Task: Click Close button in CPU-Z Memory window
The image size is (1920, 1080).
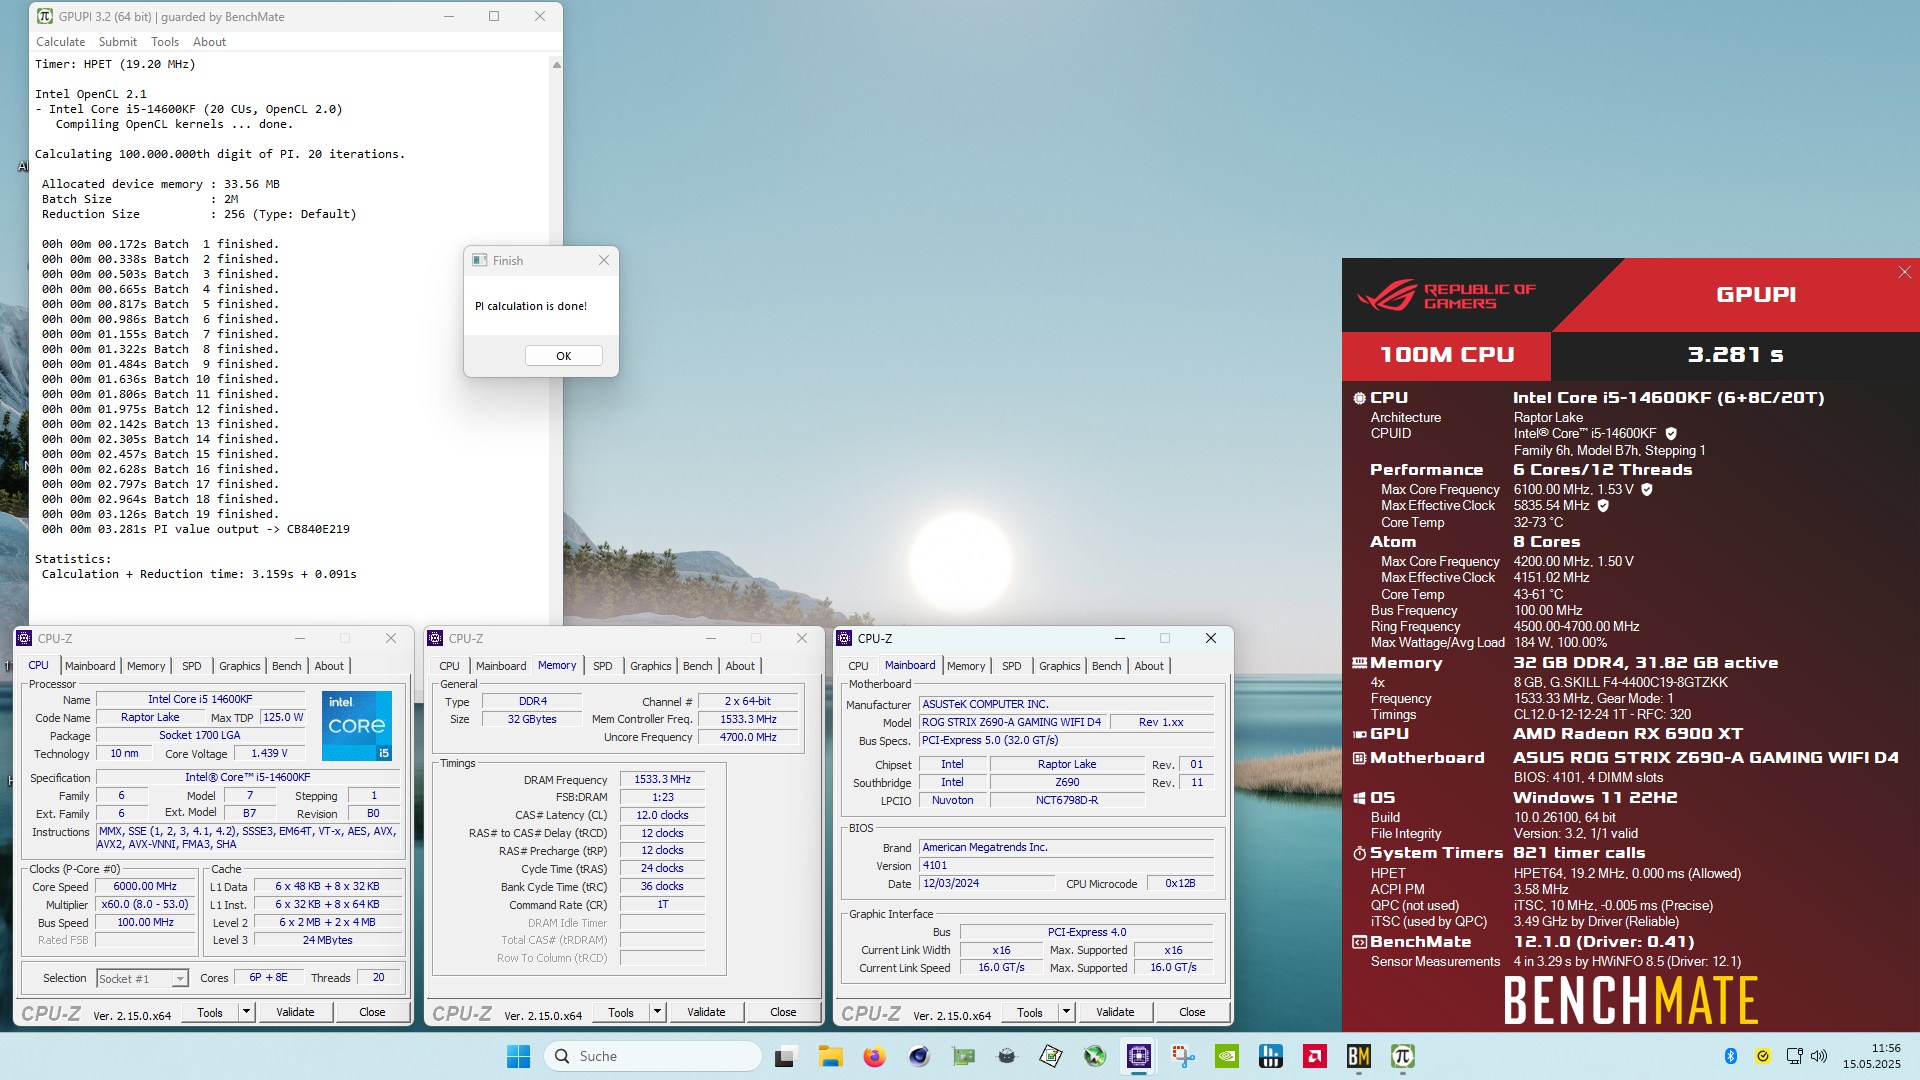Action: 783,1012
